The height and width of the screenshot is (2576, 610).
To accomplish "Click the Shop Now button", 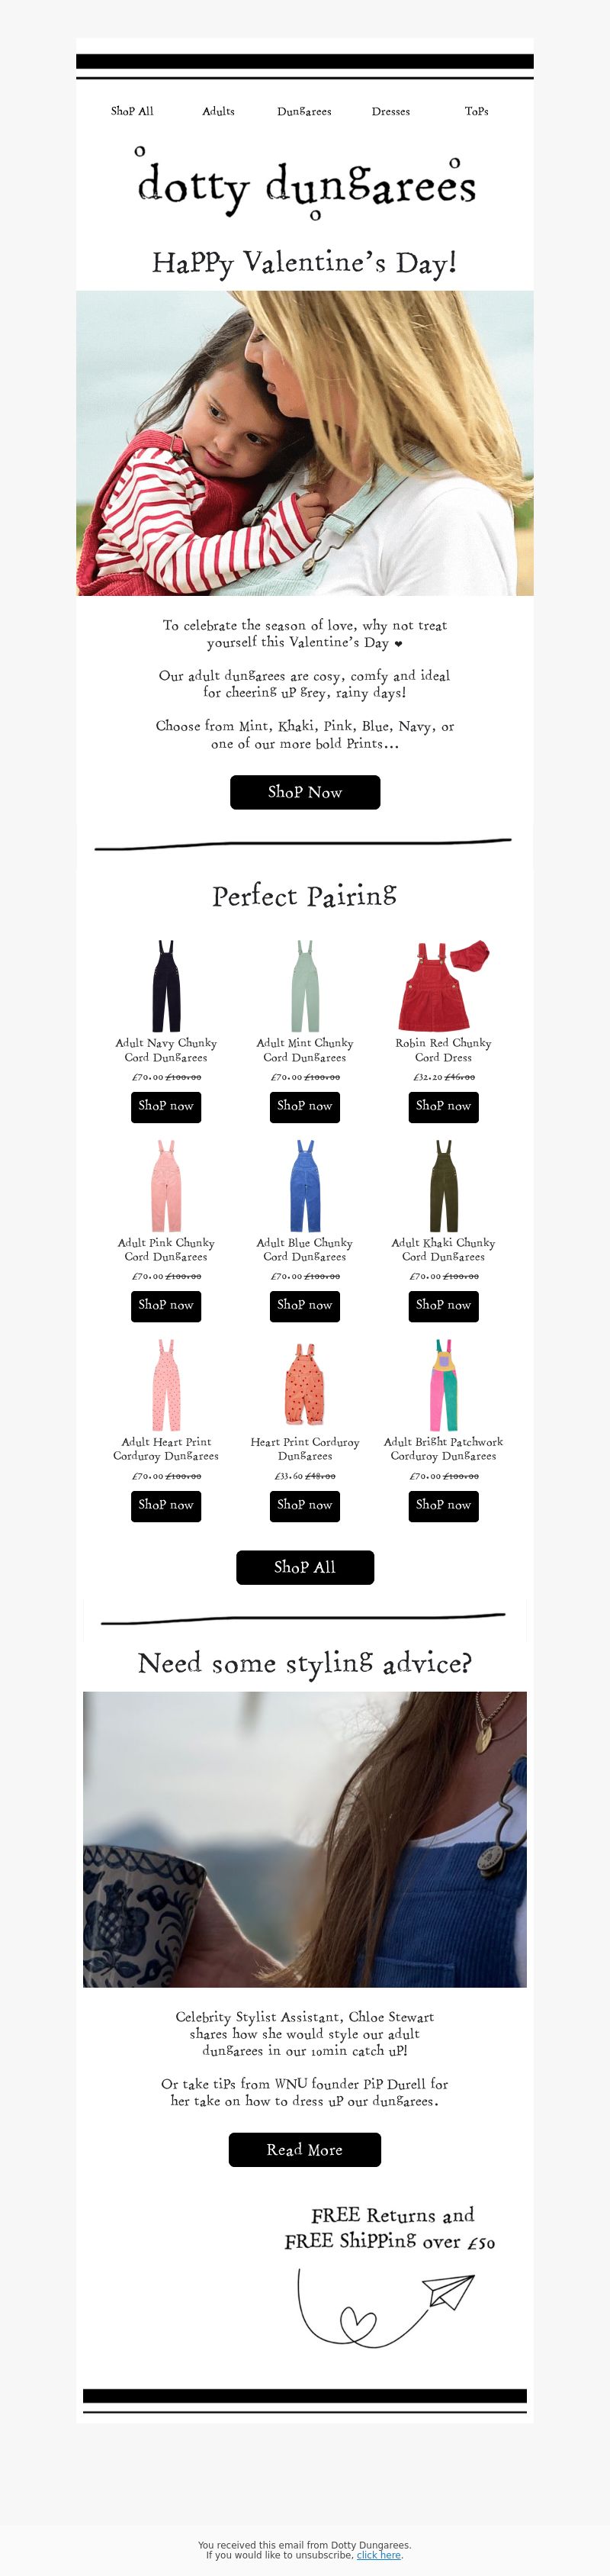I will pyautogui.click(x=305, y=792).
